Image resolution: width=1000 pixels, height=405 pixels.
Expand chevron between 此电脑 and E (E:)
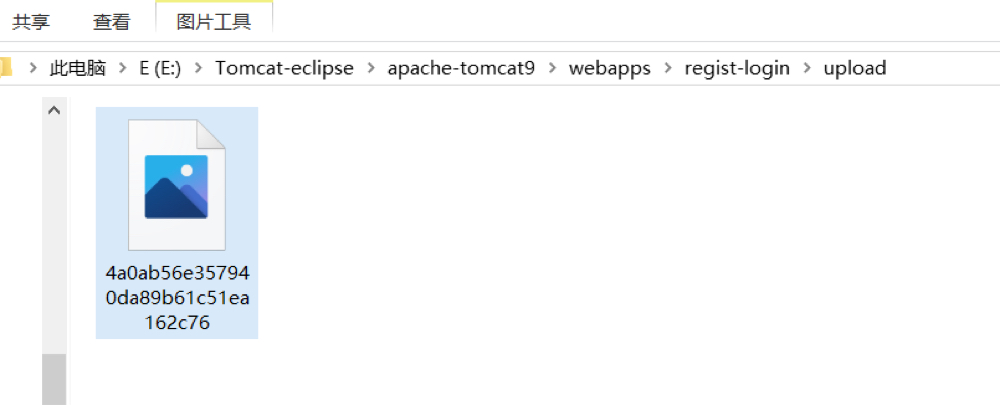tap(123, 68)
